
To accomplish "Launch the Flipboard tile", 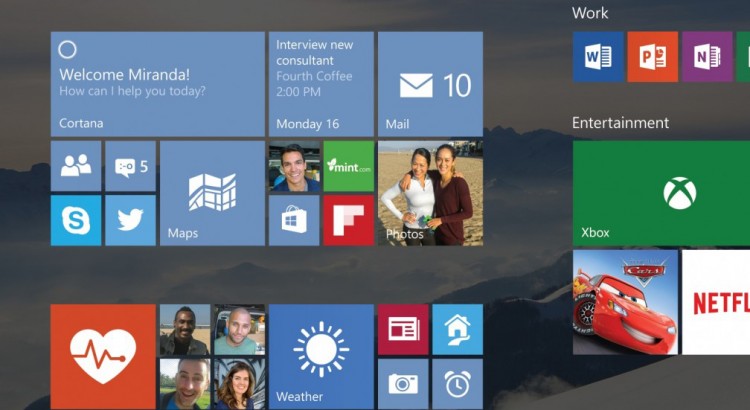I will pos(348,221).
